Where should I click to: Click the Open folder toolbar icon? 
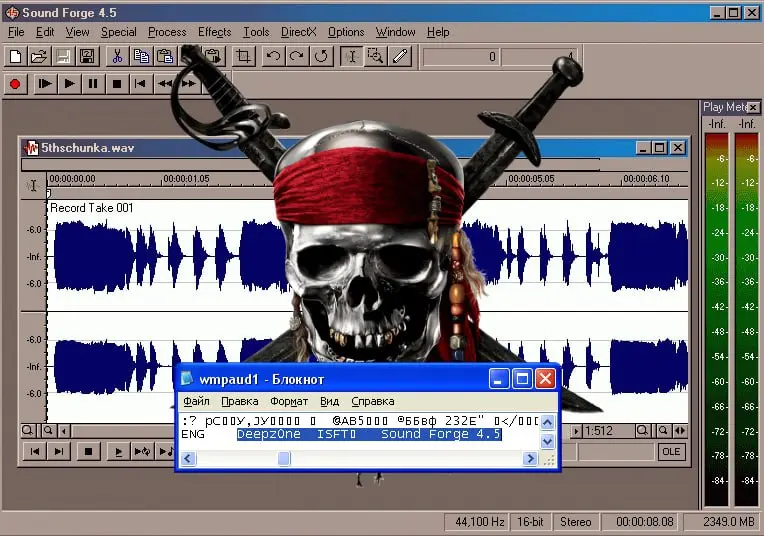click(x=39, y=57)
